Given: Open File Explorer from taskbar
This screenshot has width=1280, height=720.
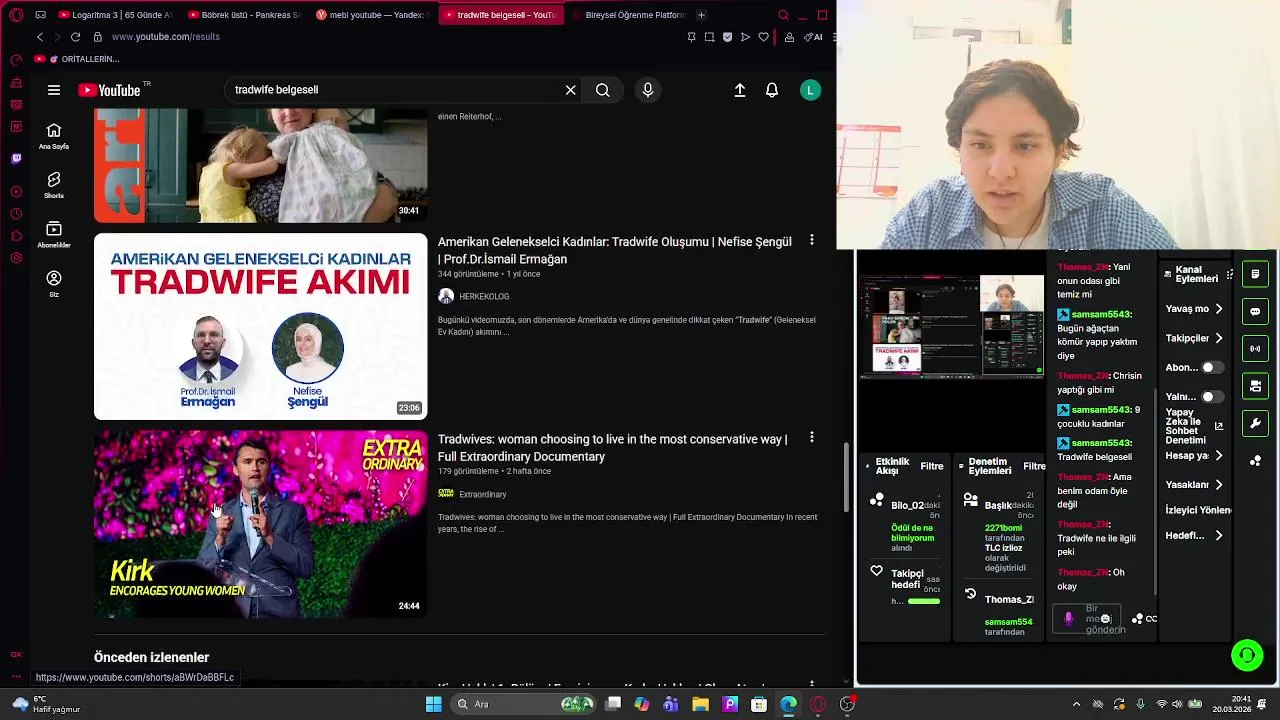Looking at the screenshot, I should [x=702, y=704].
